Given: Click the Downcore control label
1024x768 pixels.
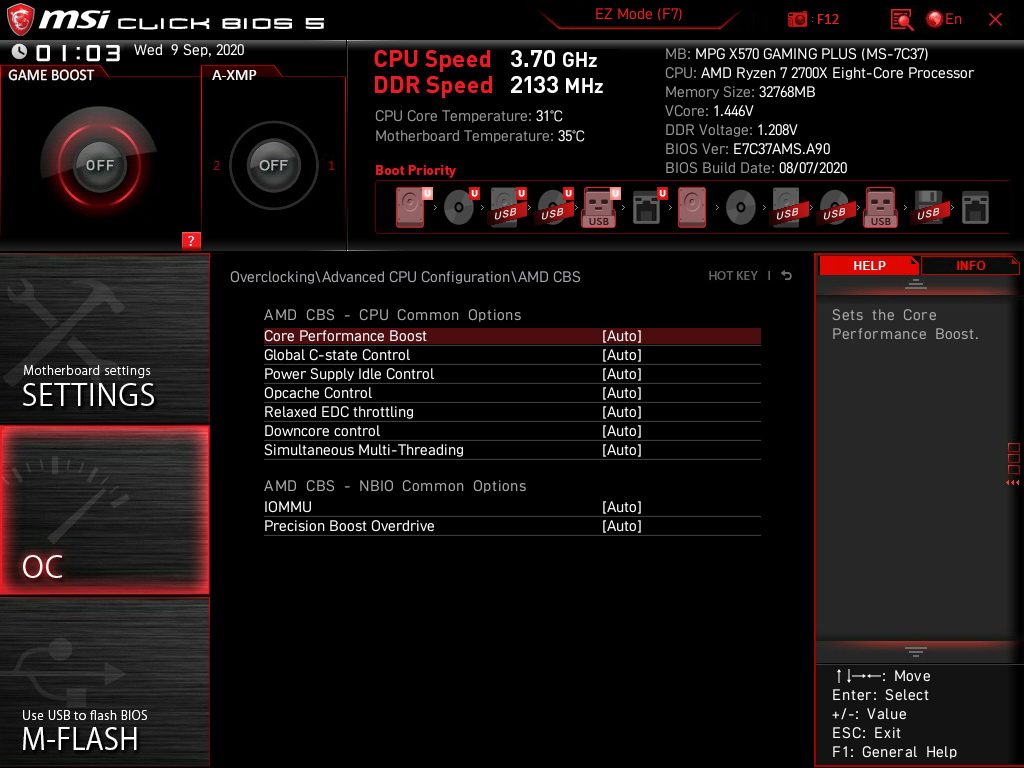Looking at the screenshot, I should tap(321, 430).
